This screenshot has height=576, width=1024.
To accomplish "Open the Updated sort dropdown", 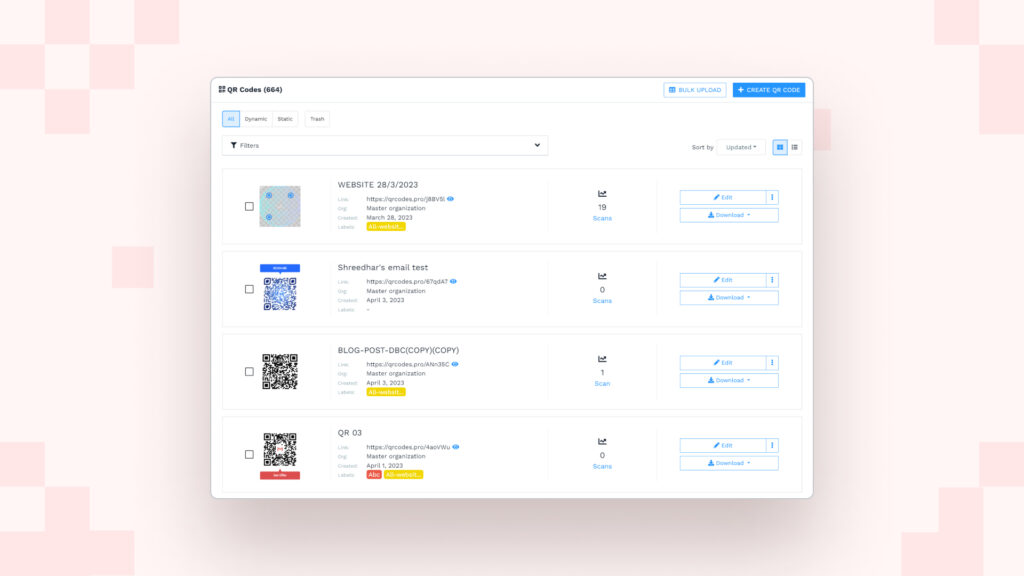I will 739,146.
